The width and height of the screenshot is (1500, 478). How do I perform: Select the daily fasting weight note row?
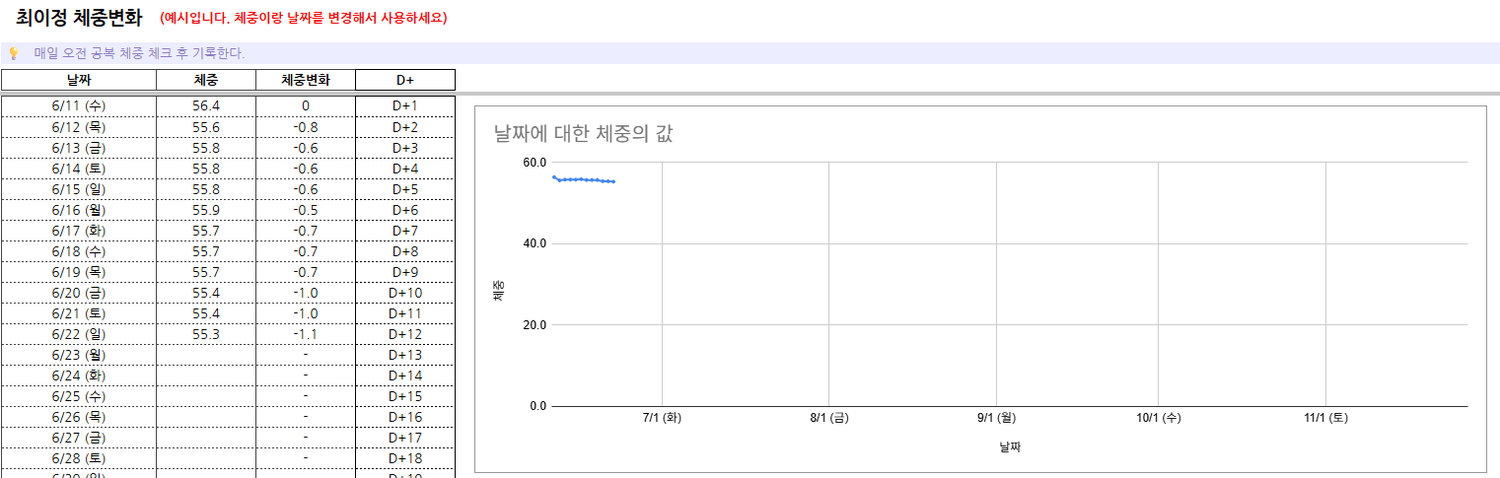point(139,53)
